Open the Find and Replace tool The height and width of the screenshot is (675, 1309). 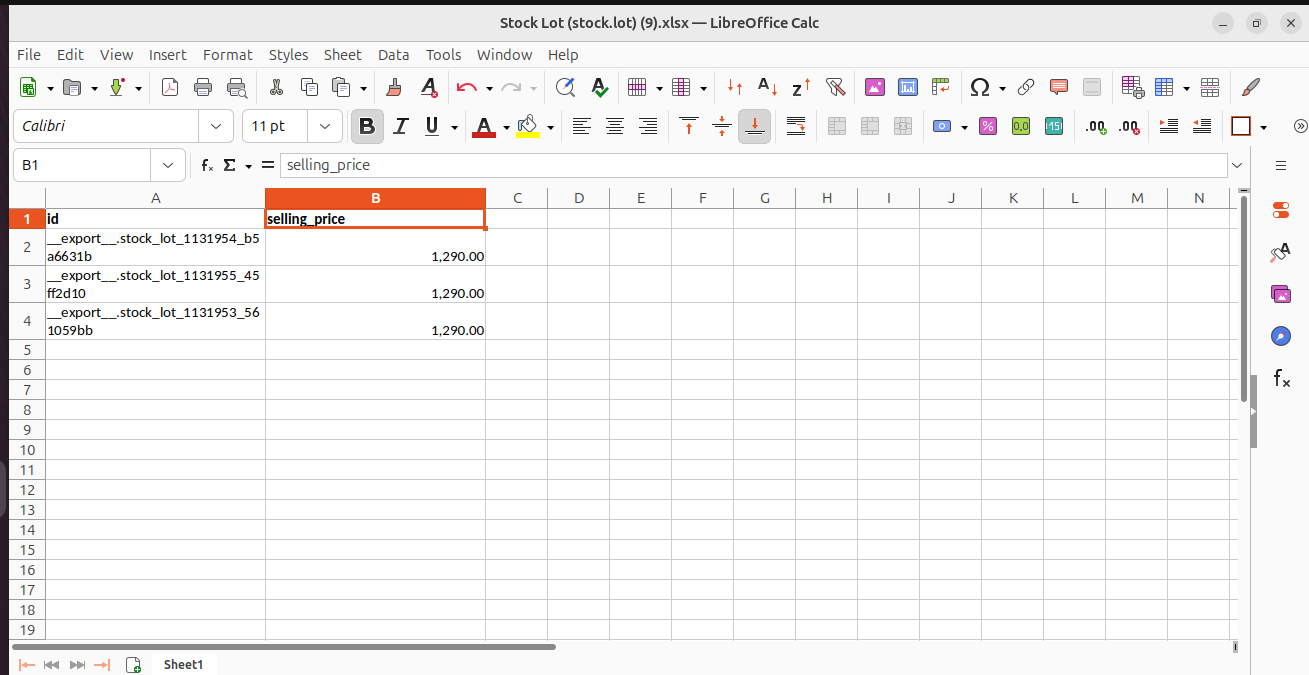565,88
